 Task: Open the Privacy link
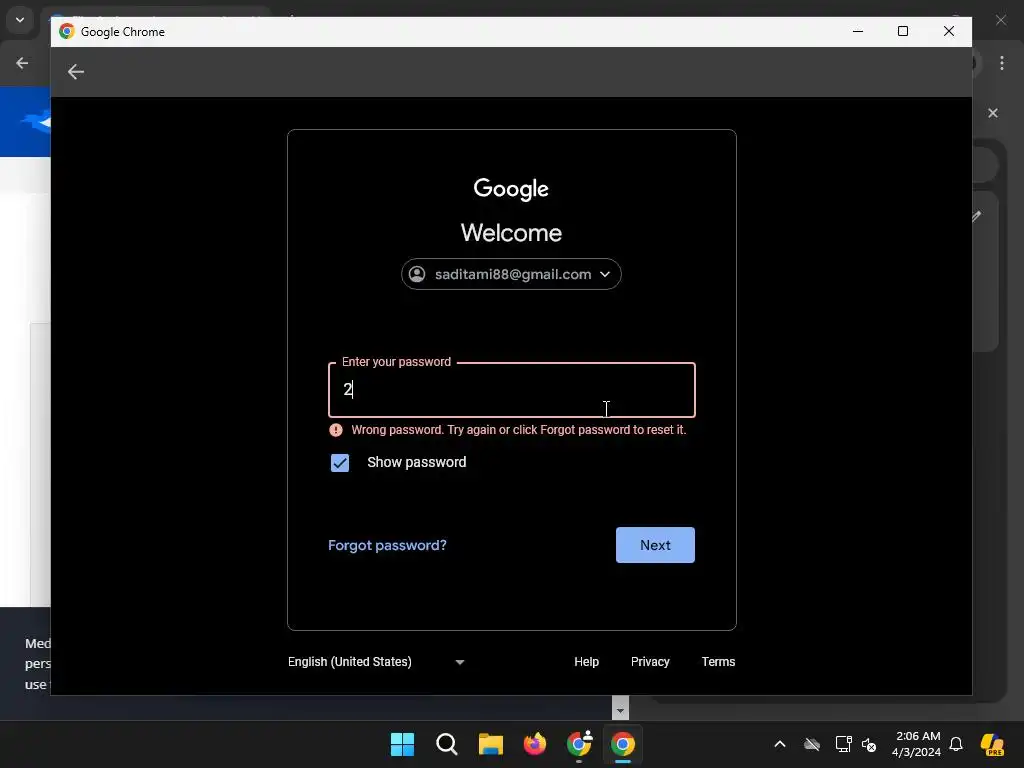coord(650,662)
